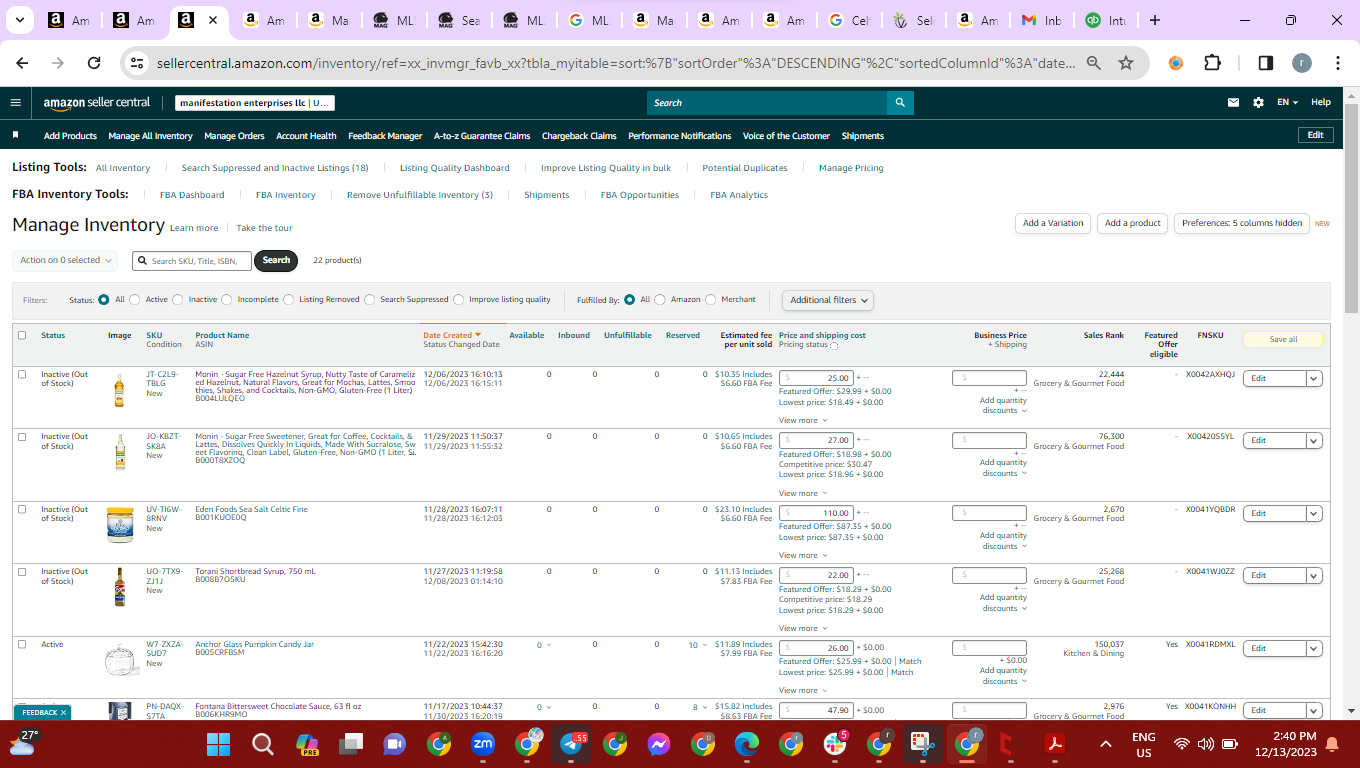Open Add Products in the navigation bar
Image resolution: width=1360 pixels, height=768 pixels.
(70, 136)
